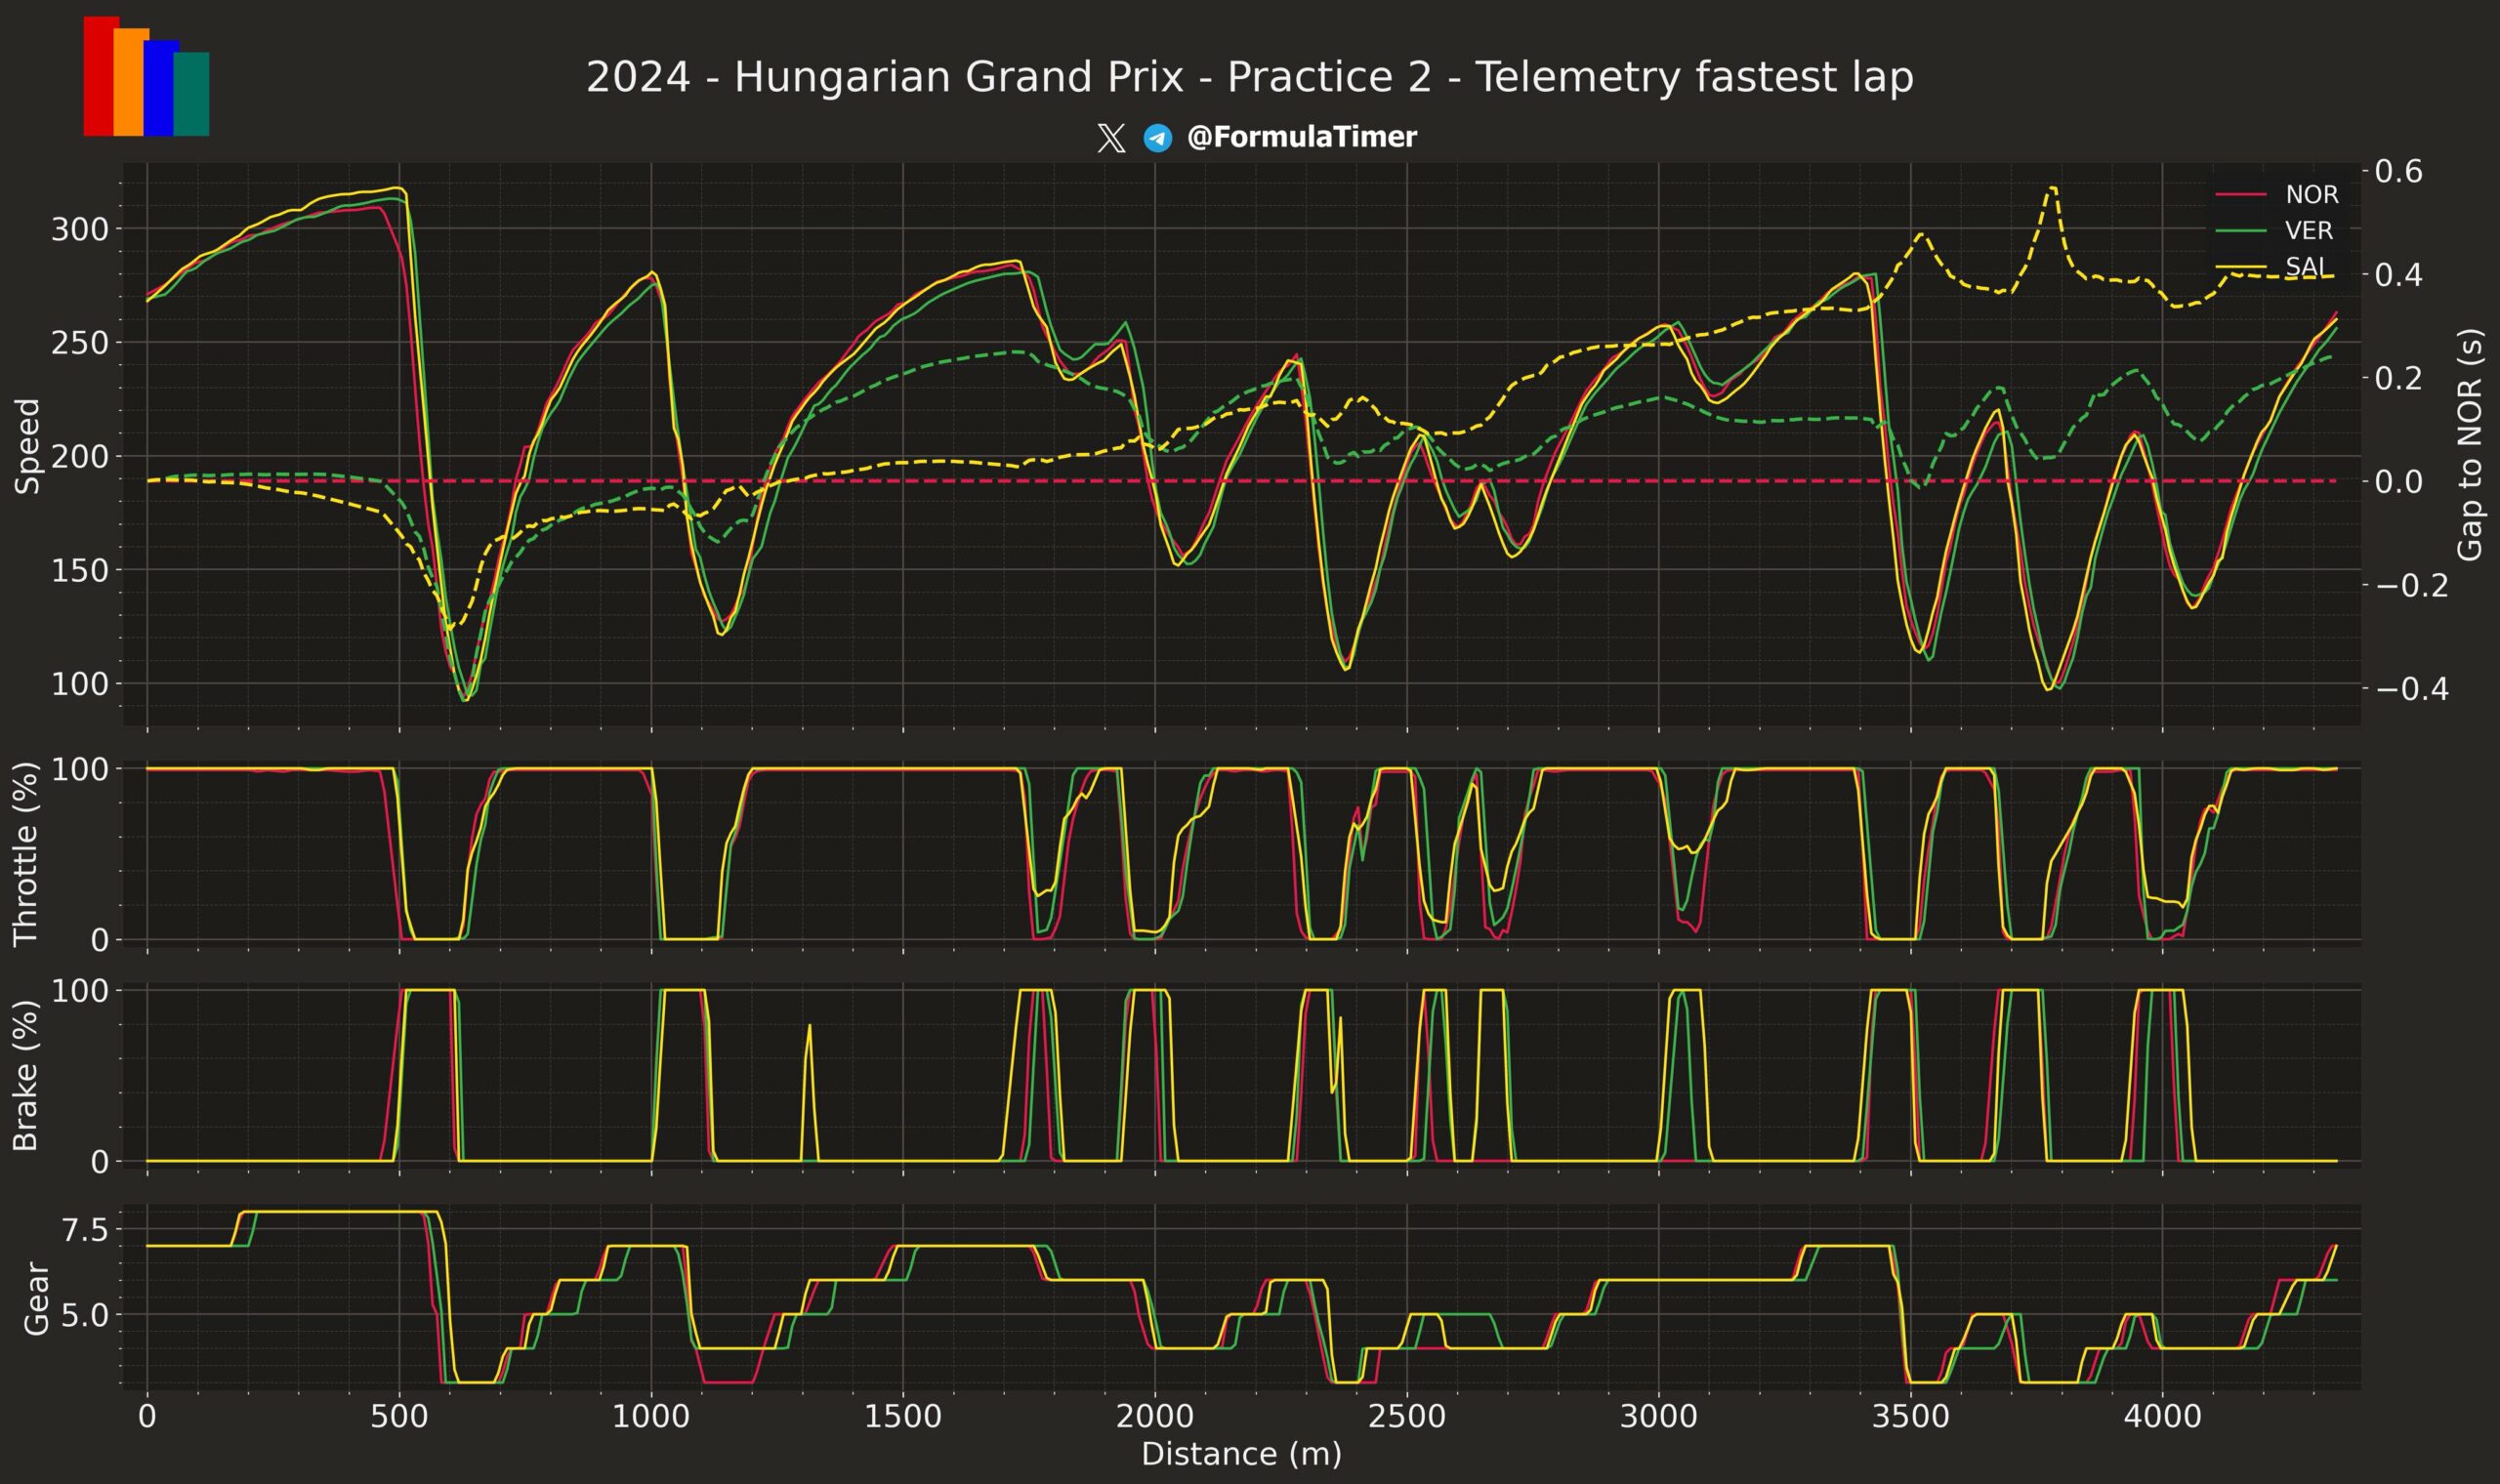
Task: Select the Throttle (%) axis label
Action: coord(26,854)
